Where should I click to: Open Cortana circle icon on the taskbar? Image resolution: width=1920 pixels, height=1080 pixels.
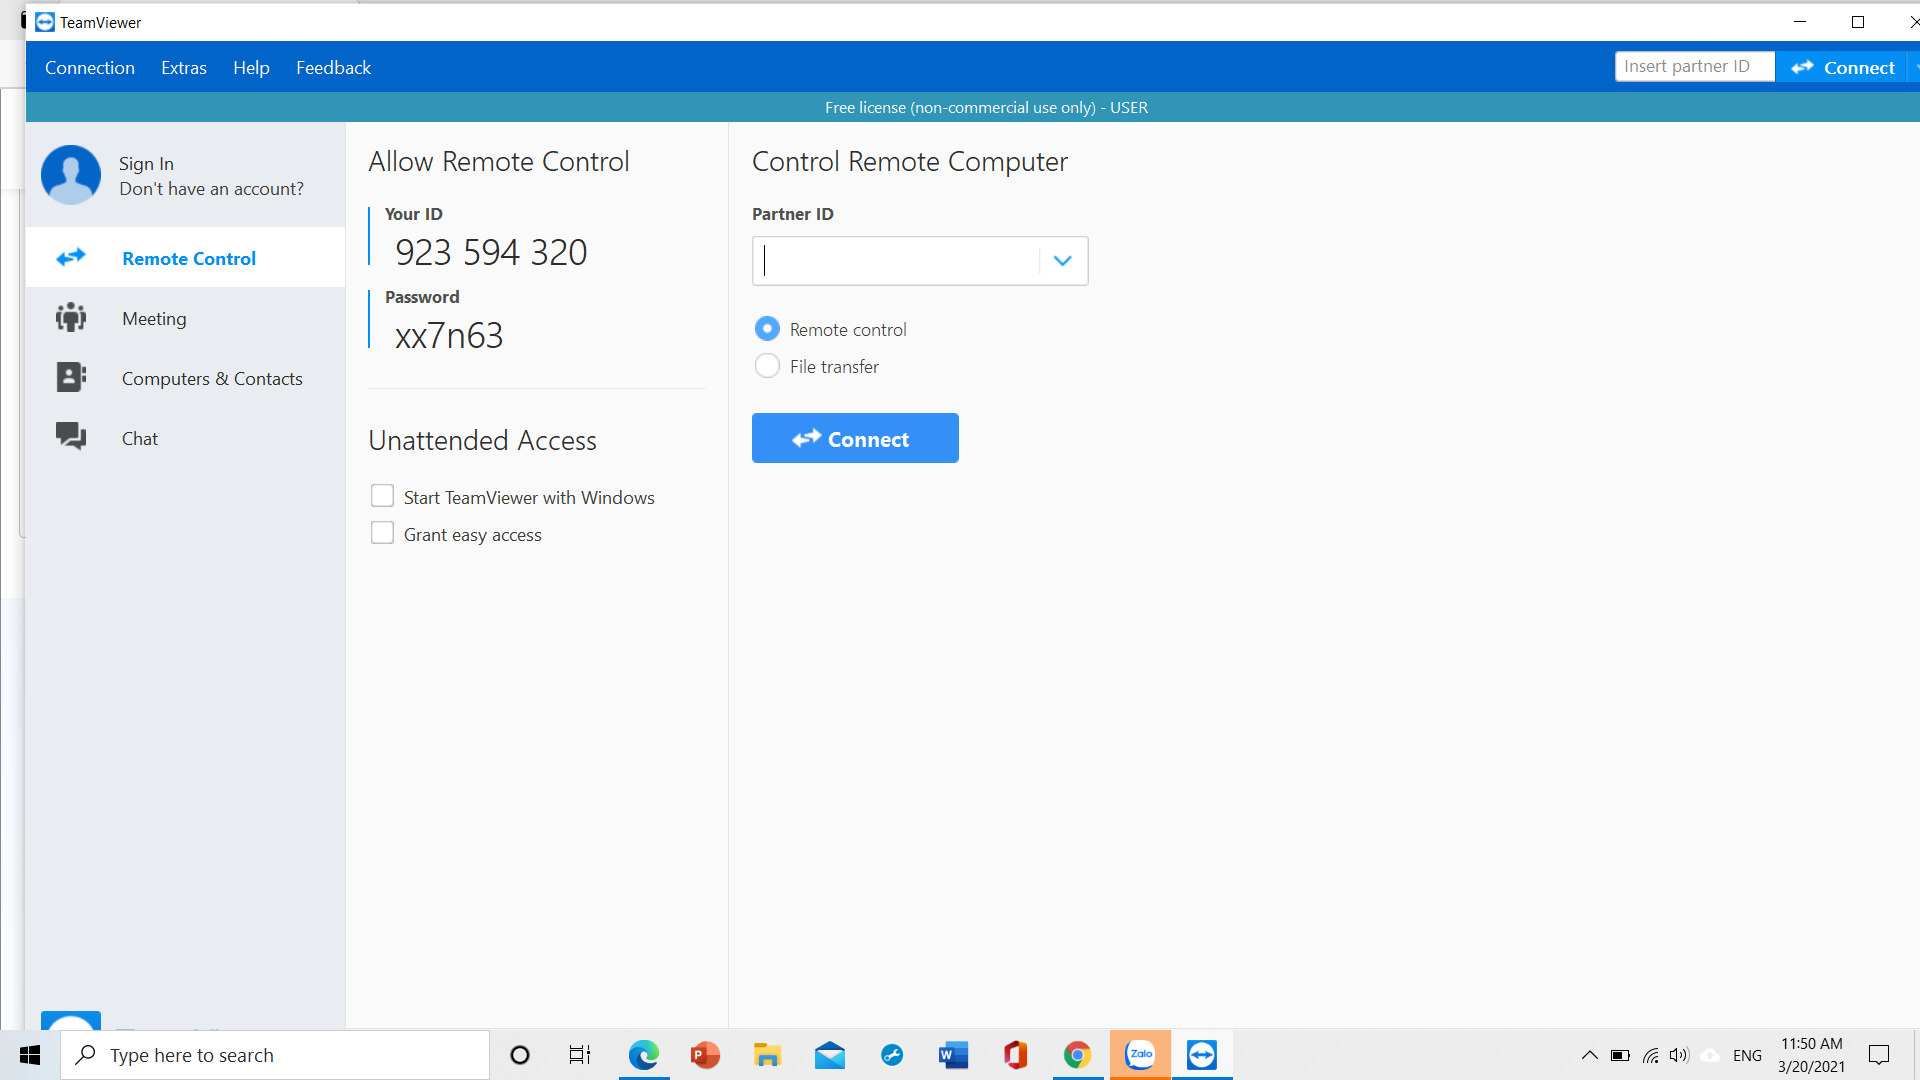[520, 1055]
